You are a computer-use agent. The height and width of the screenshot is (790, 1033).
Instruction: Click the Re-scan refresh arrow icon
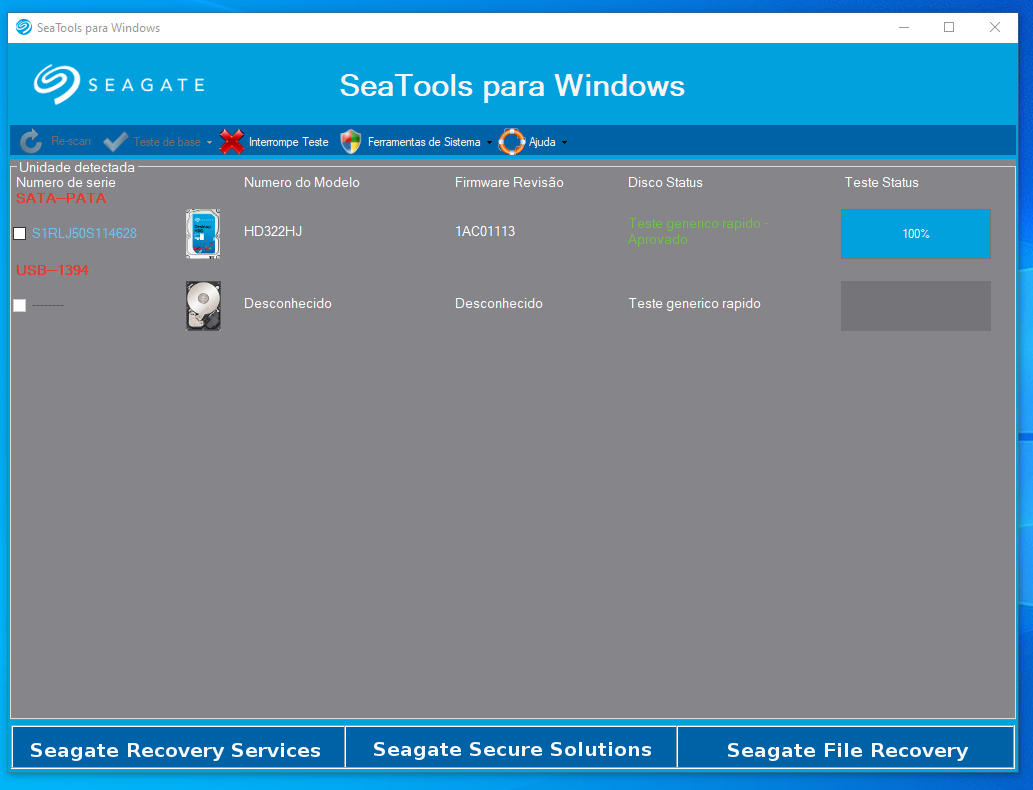click(x=31, y=142)
